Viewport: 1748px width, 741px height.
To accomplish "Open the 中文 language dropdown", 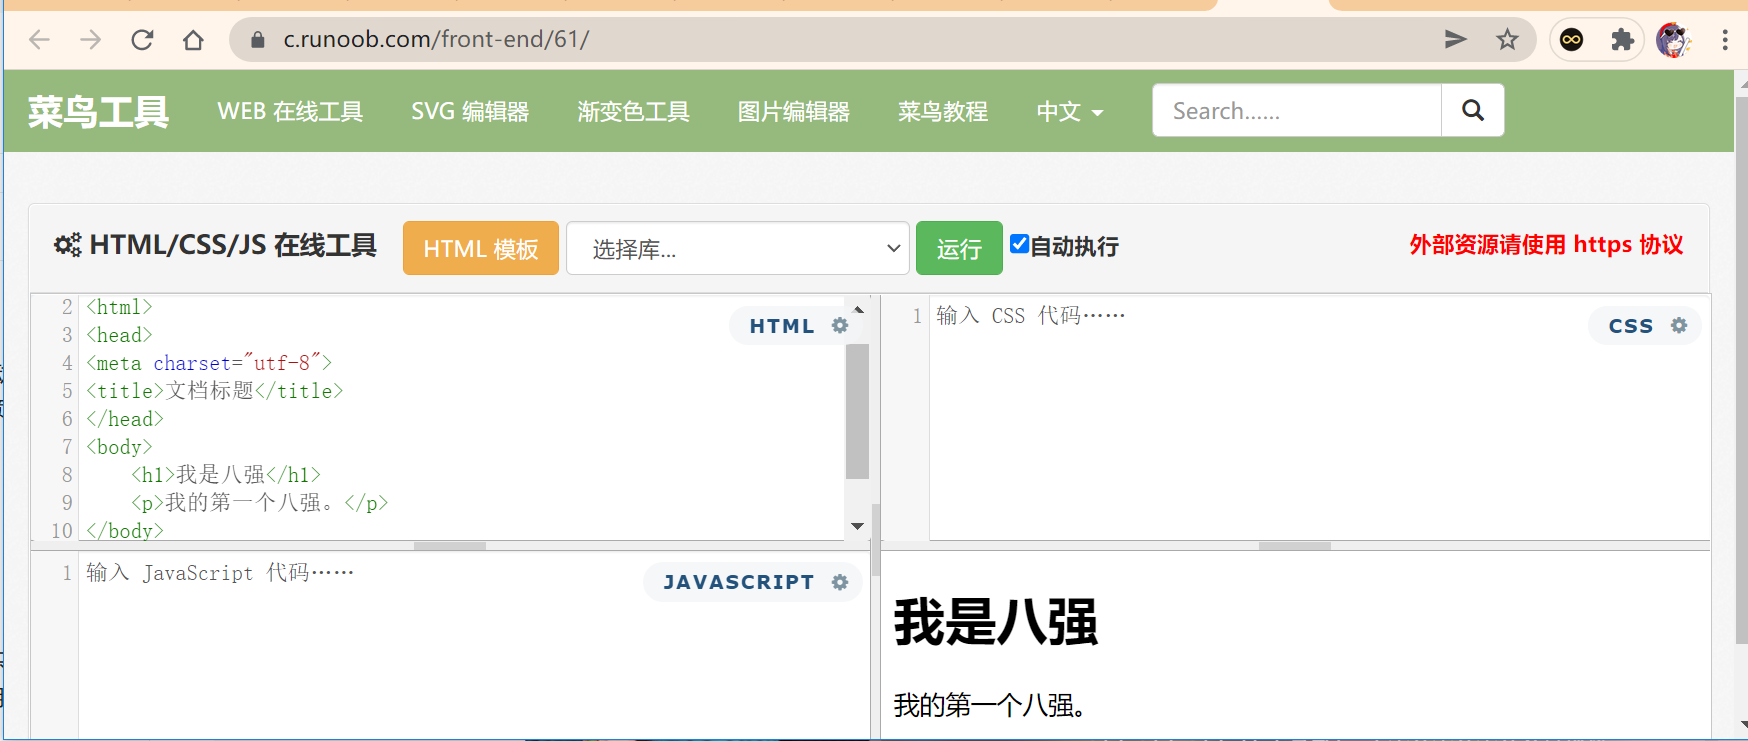I will point(1070,112).
